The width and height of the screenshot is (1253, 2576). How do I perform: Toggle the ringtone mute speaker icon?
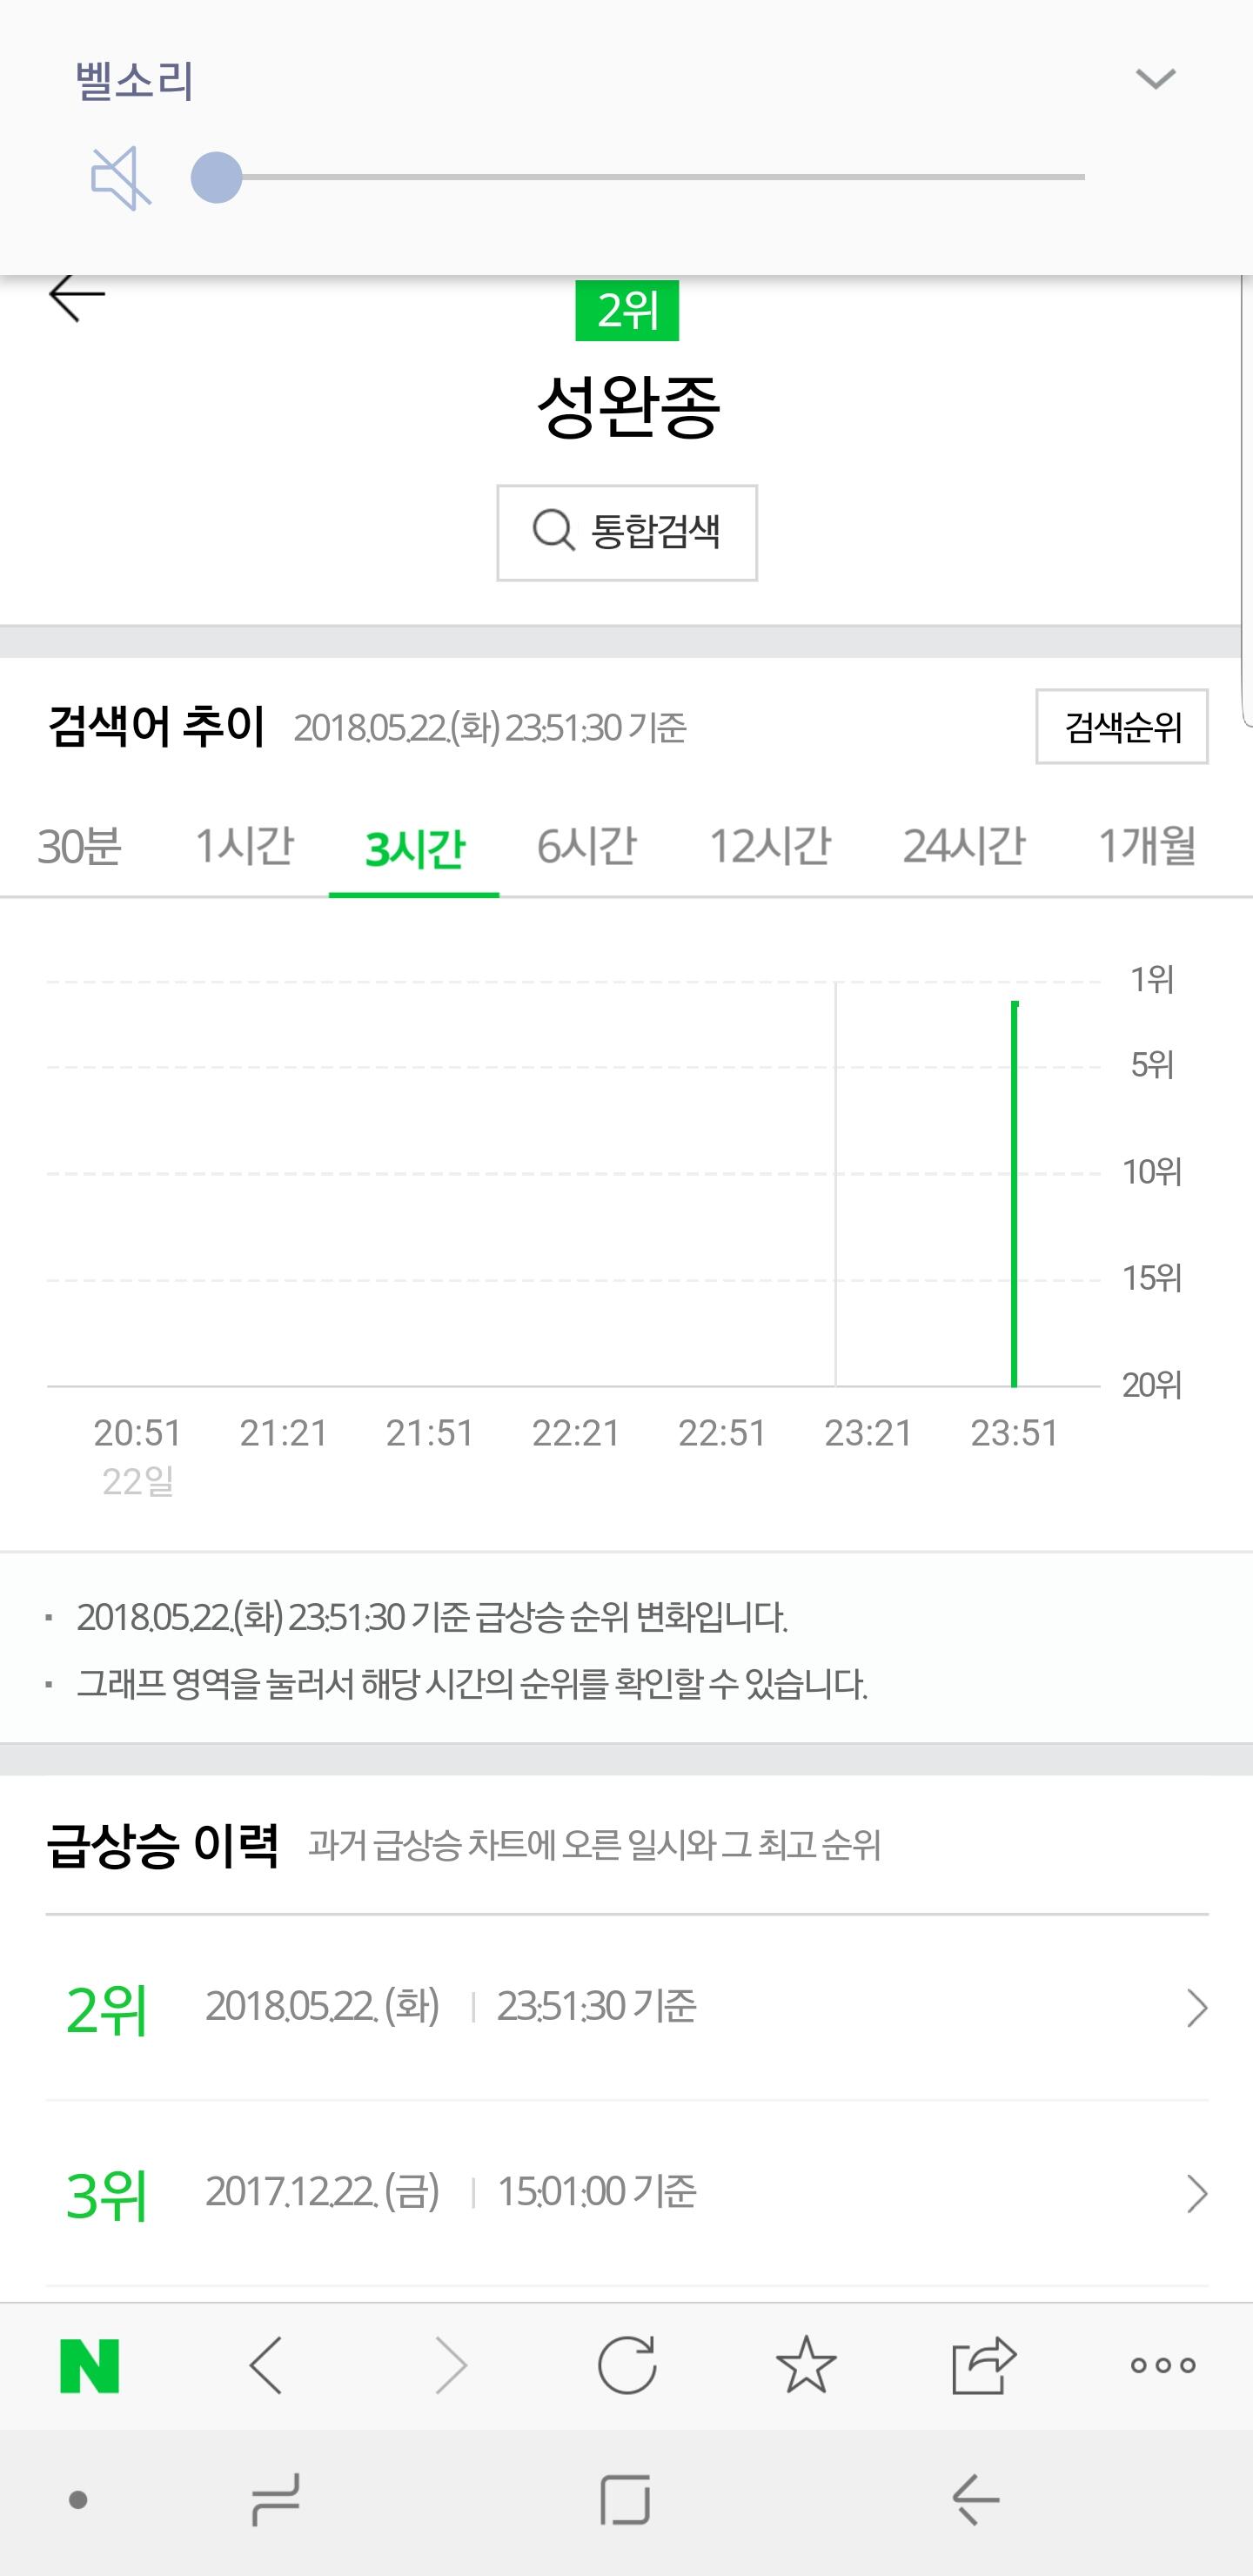pyautogui.click(x=121, y=178)
